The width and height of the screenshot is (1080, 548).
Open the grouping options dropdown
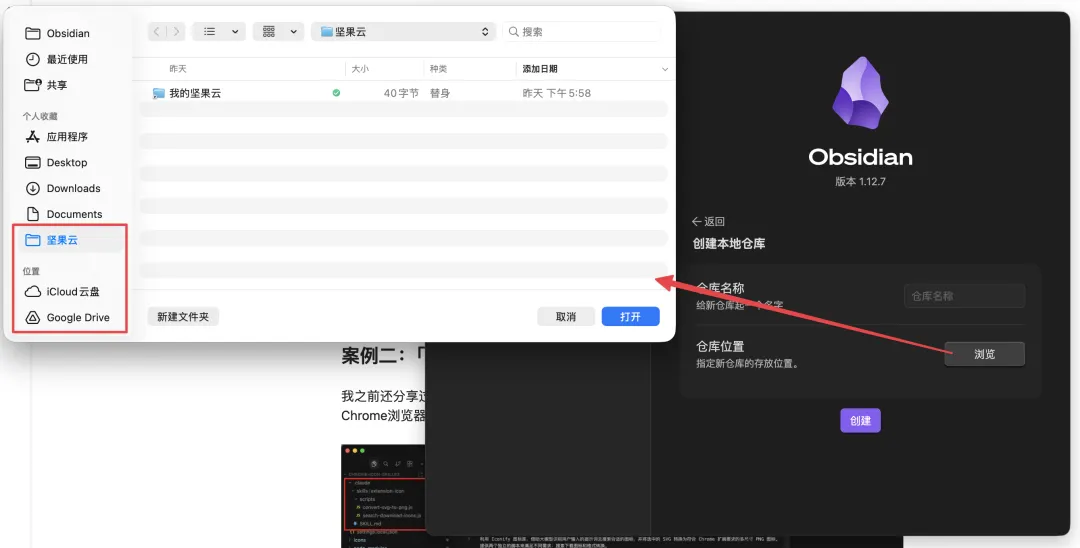click(278, 32)
